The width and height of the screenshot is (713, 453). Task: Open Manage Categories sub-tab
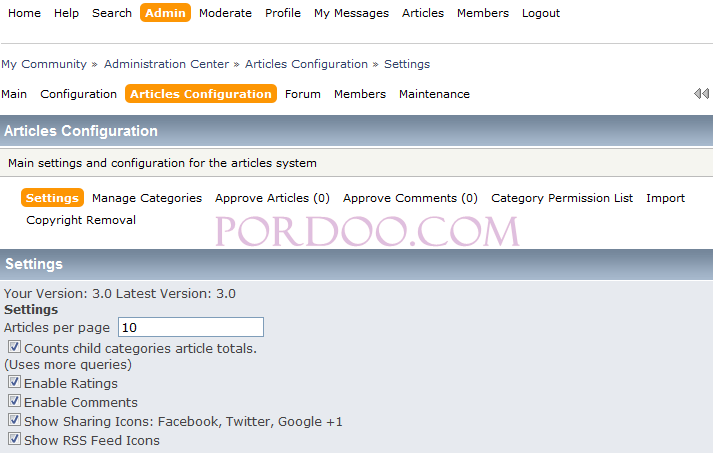pyautogui.click(x=147, y=198)
